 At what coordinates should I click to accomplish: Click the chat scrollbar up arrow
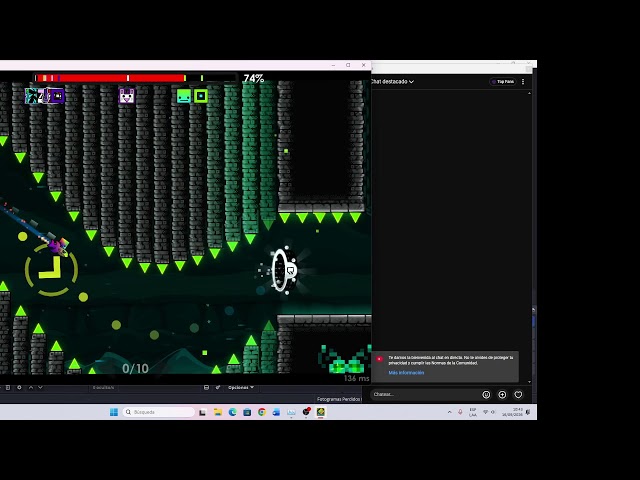coord(529,93)
